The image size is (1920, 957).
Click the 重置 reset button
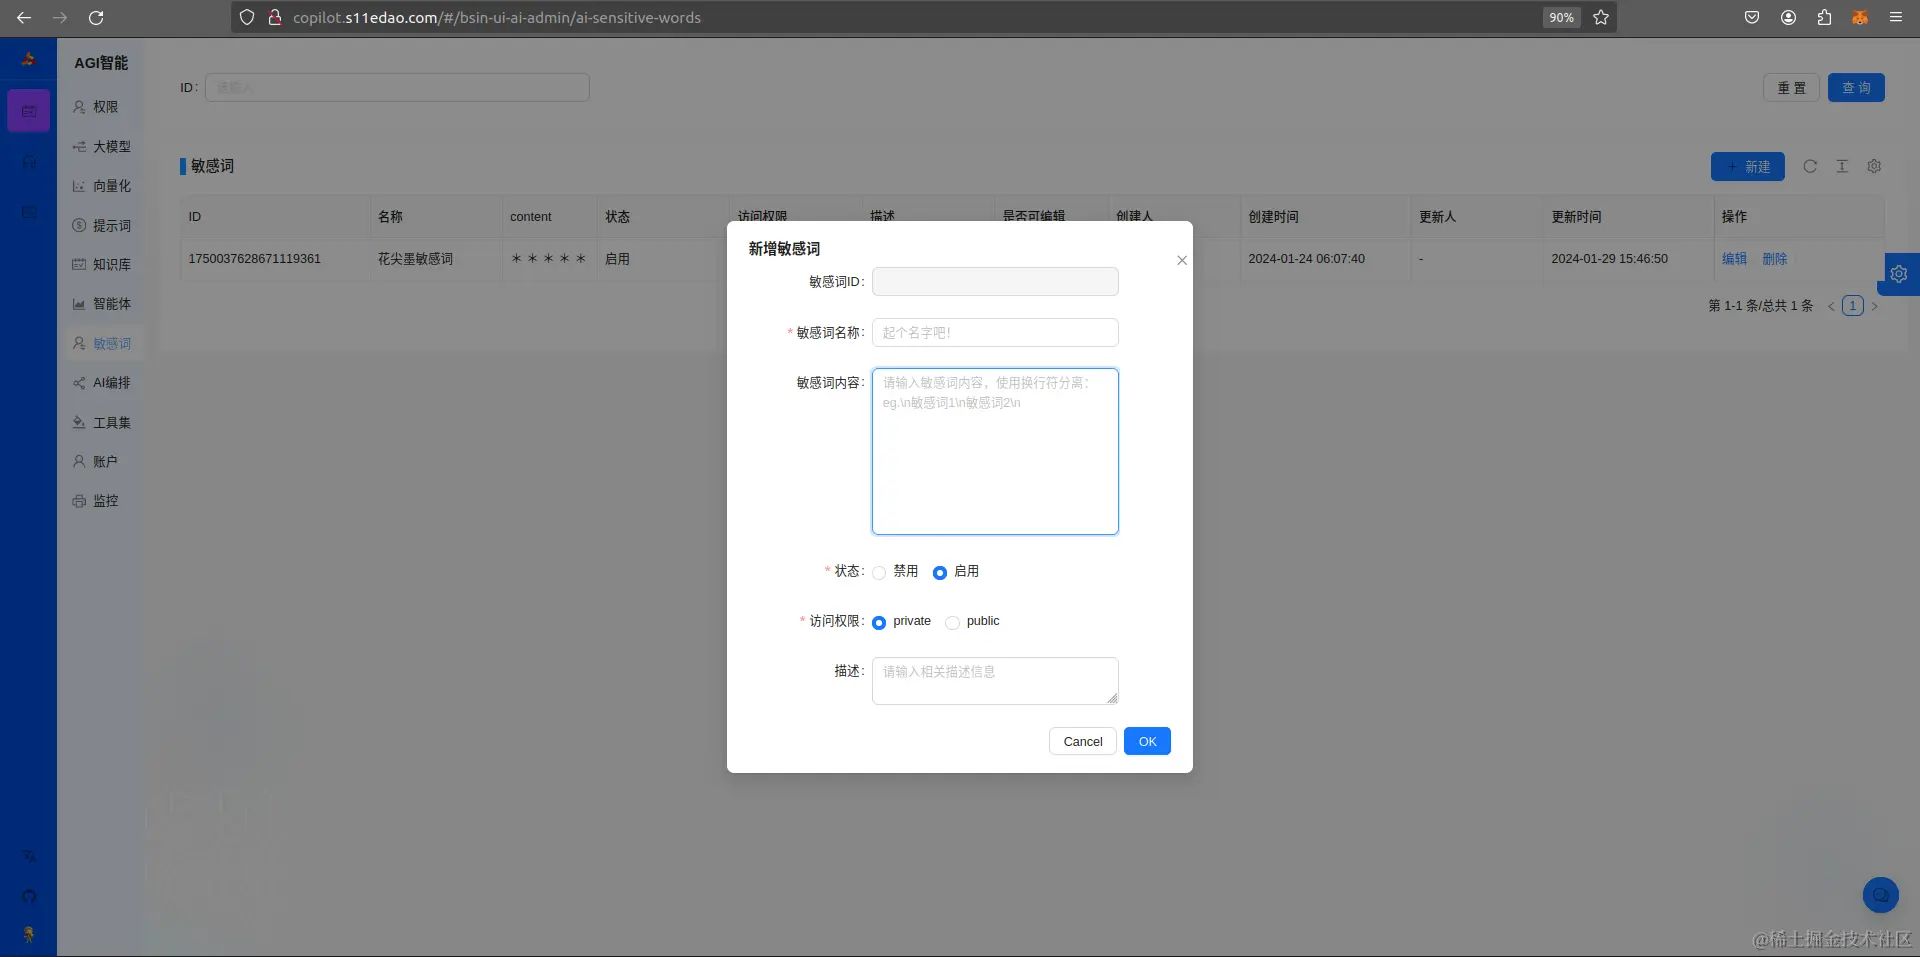[1791, 88]
